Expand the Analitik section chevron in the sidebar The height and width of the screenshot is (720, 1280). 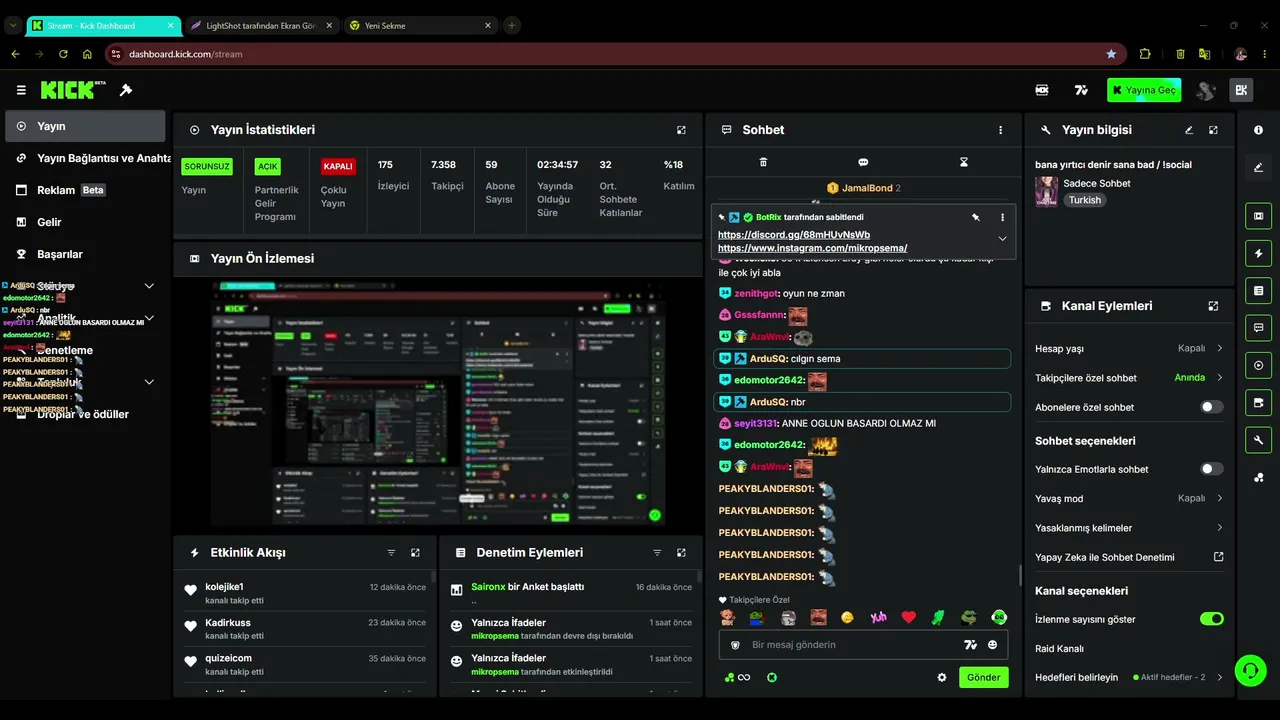click(x=149, y=318)
